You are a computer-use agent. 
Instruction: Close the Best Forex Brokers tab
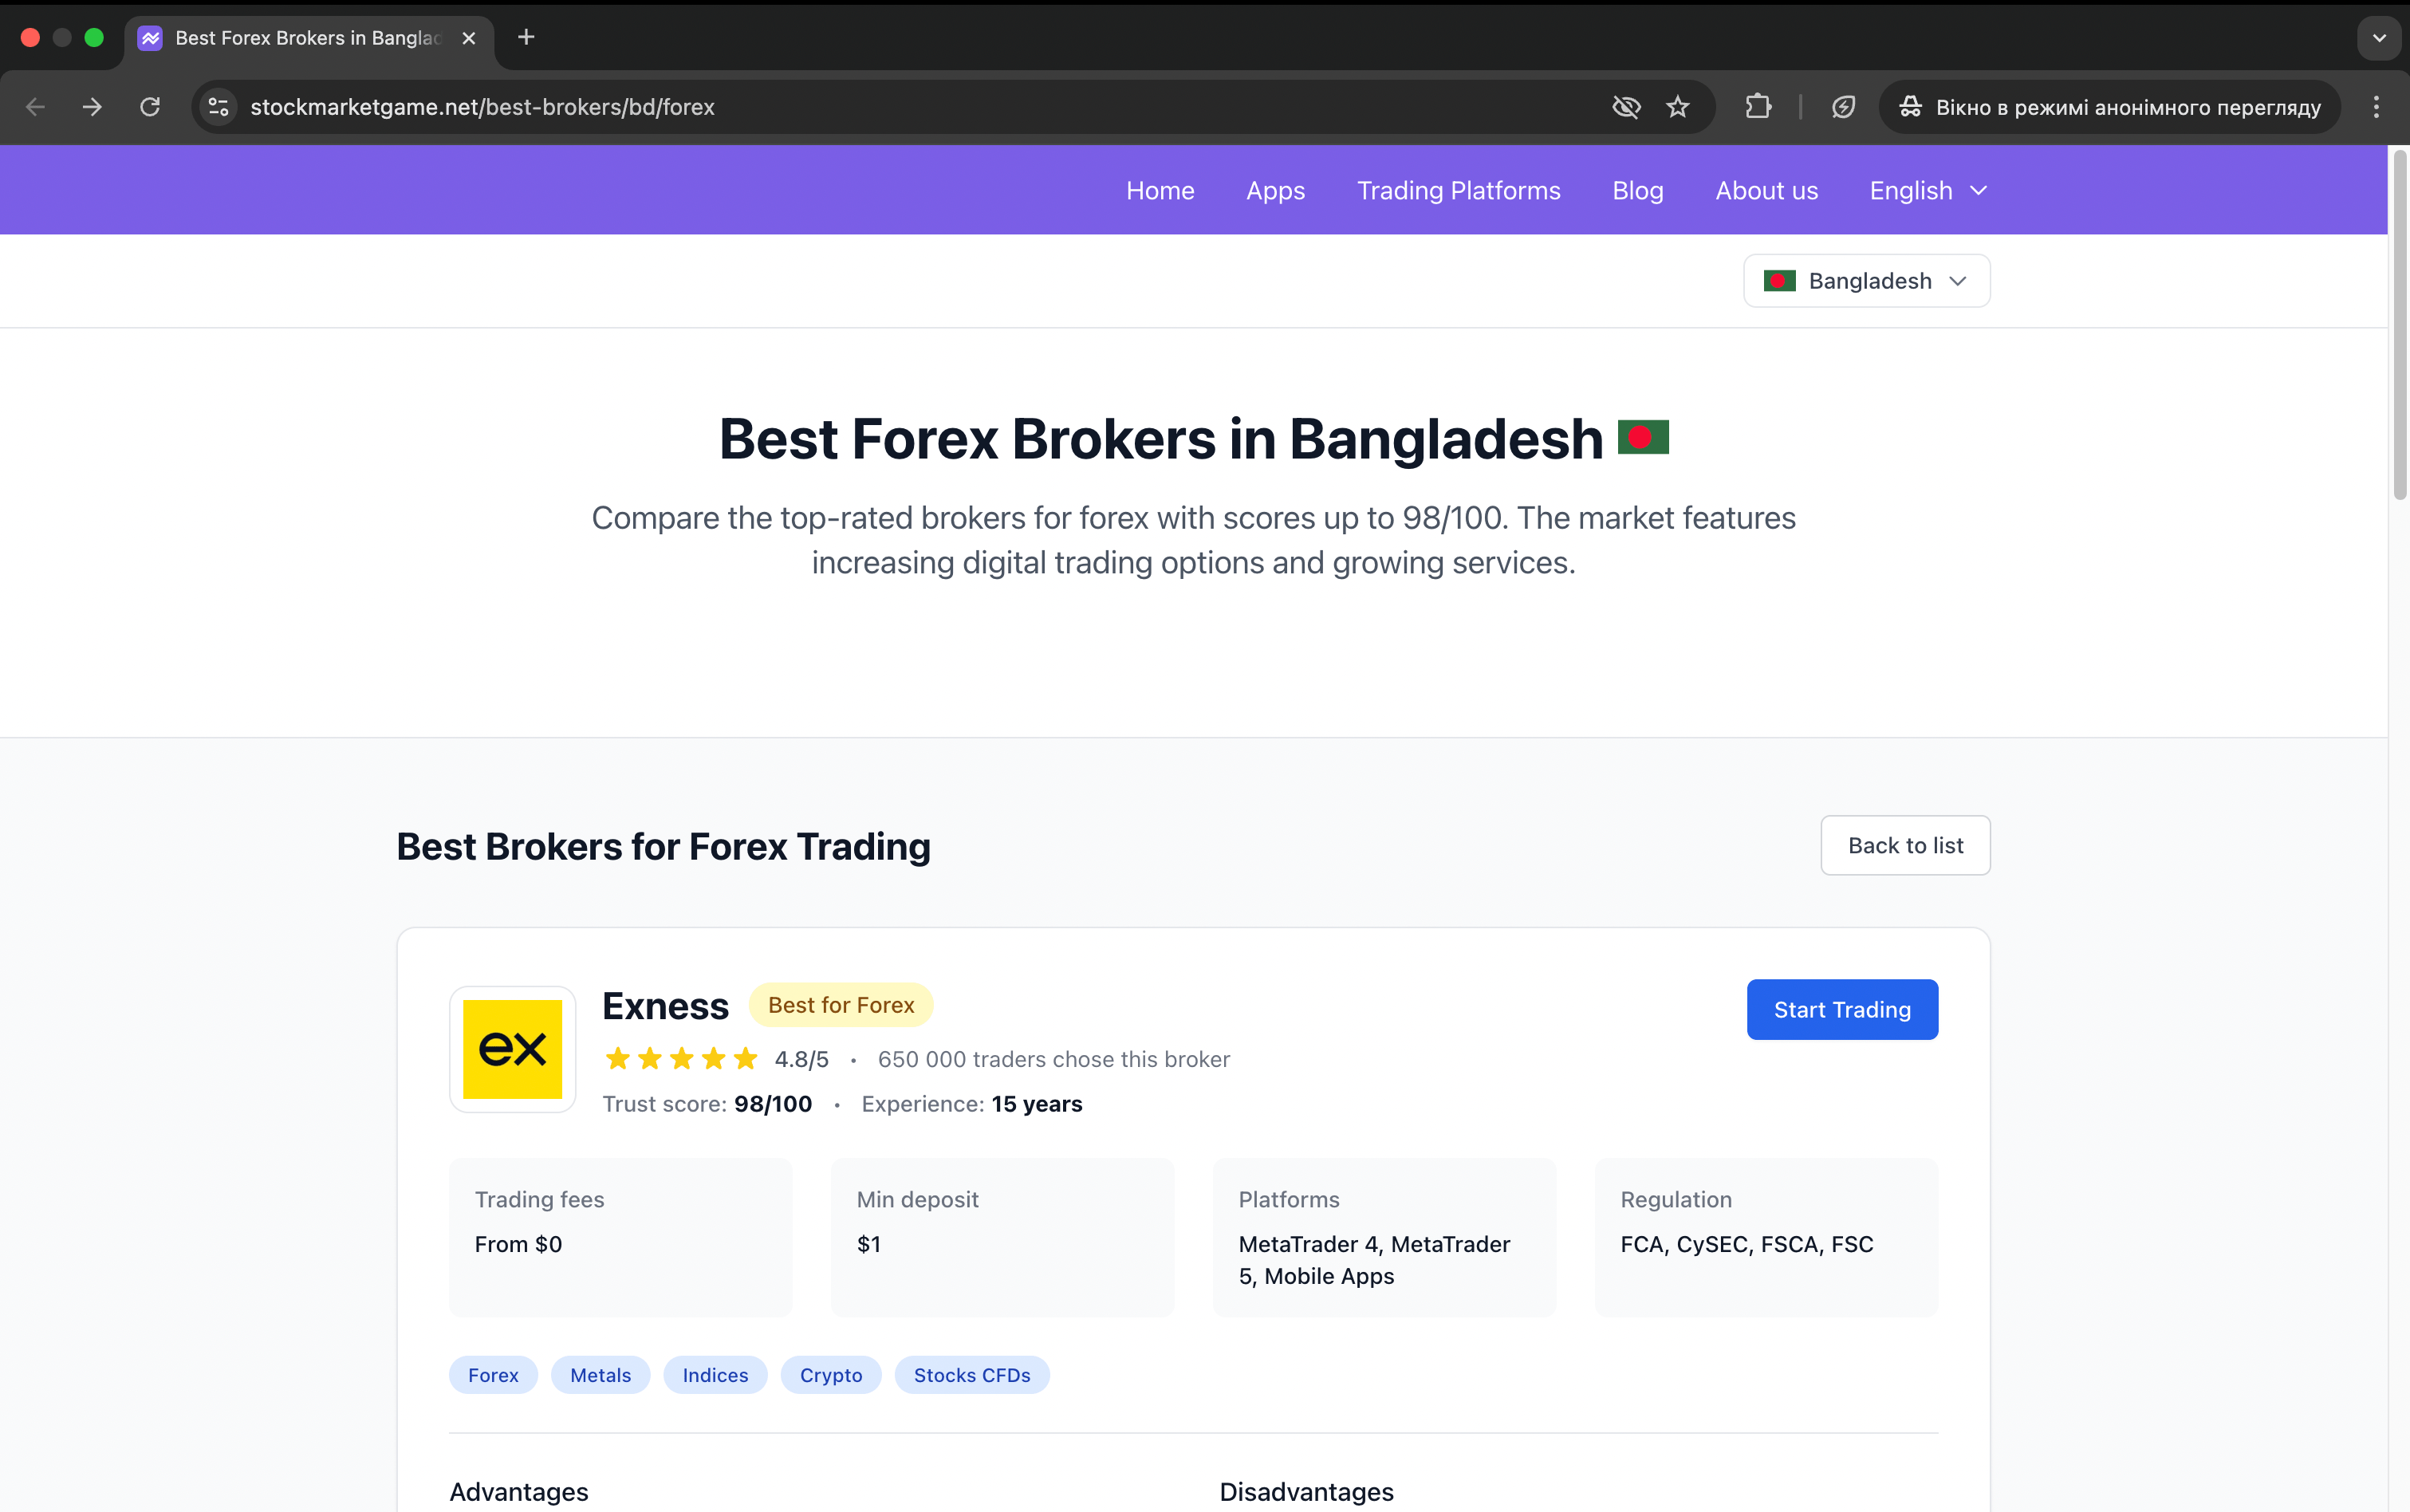pyautogui.click(x=468, y=38)
